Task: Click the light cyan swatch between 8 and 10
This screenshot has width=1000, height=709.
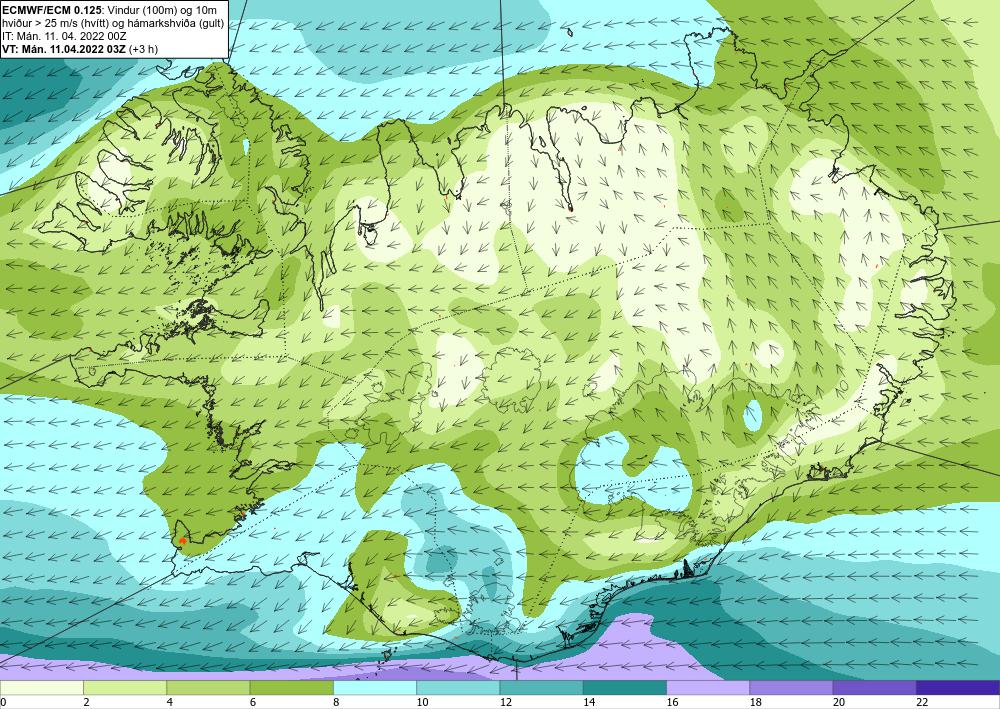Action: [x=375, y=687]
